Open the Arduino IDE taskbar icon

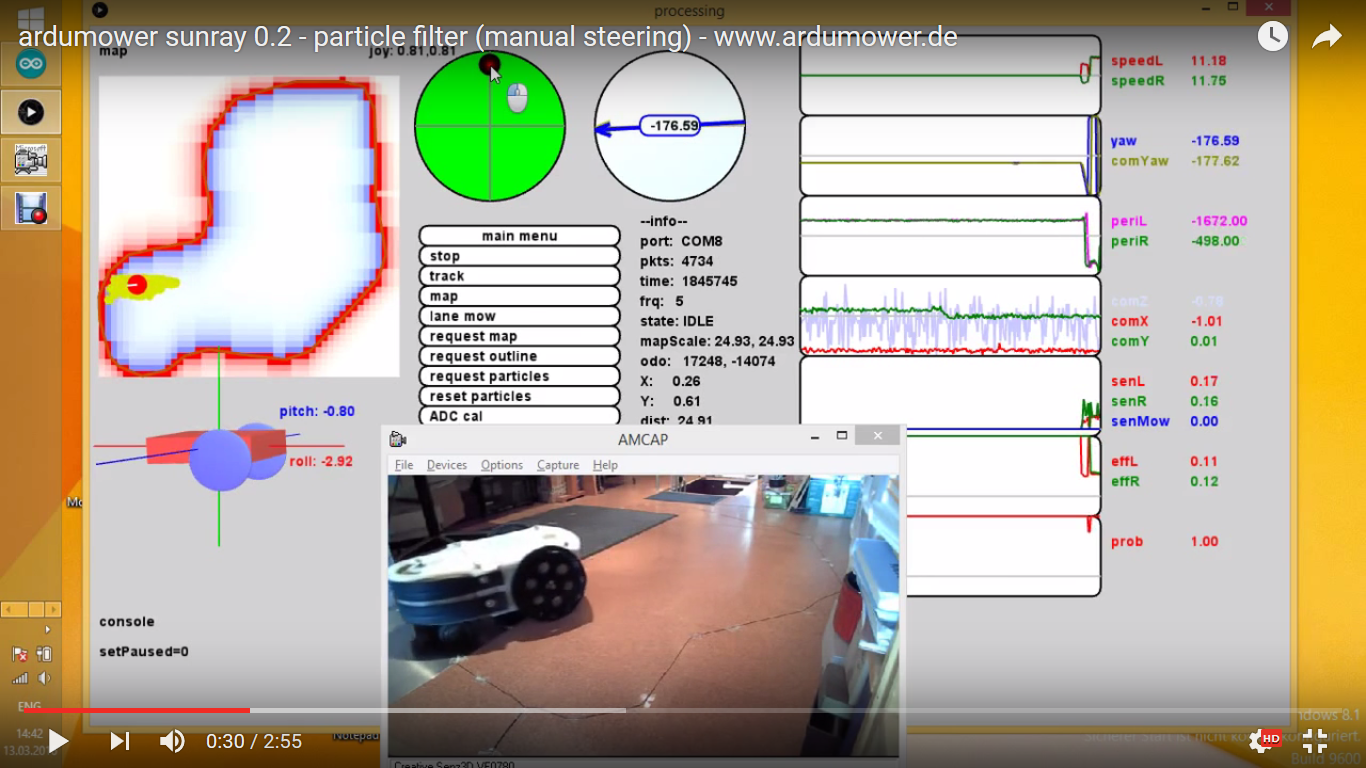pos(31,64)
